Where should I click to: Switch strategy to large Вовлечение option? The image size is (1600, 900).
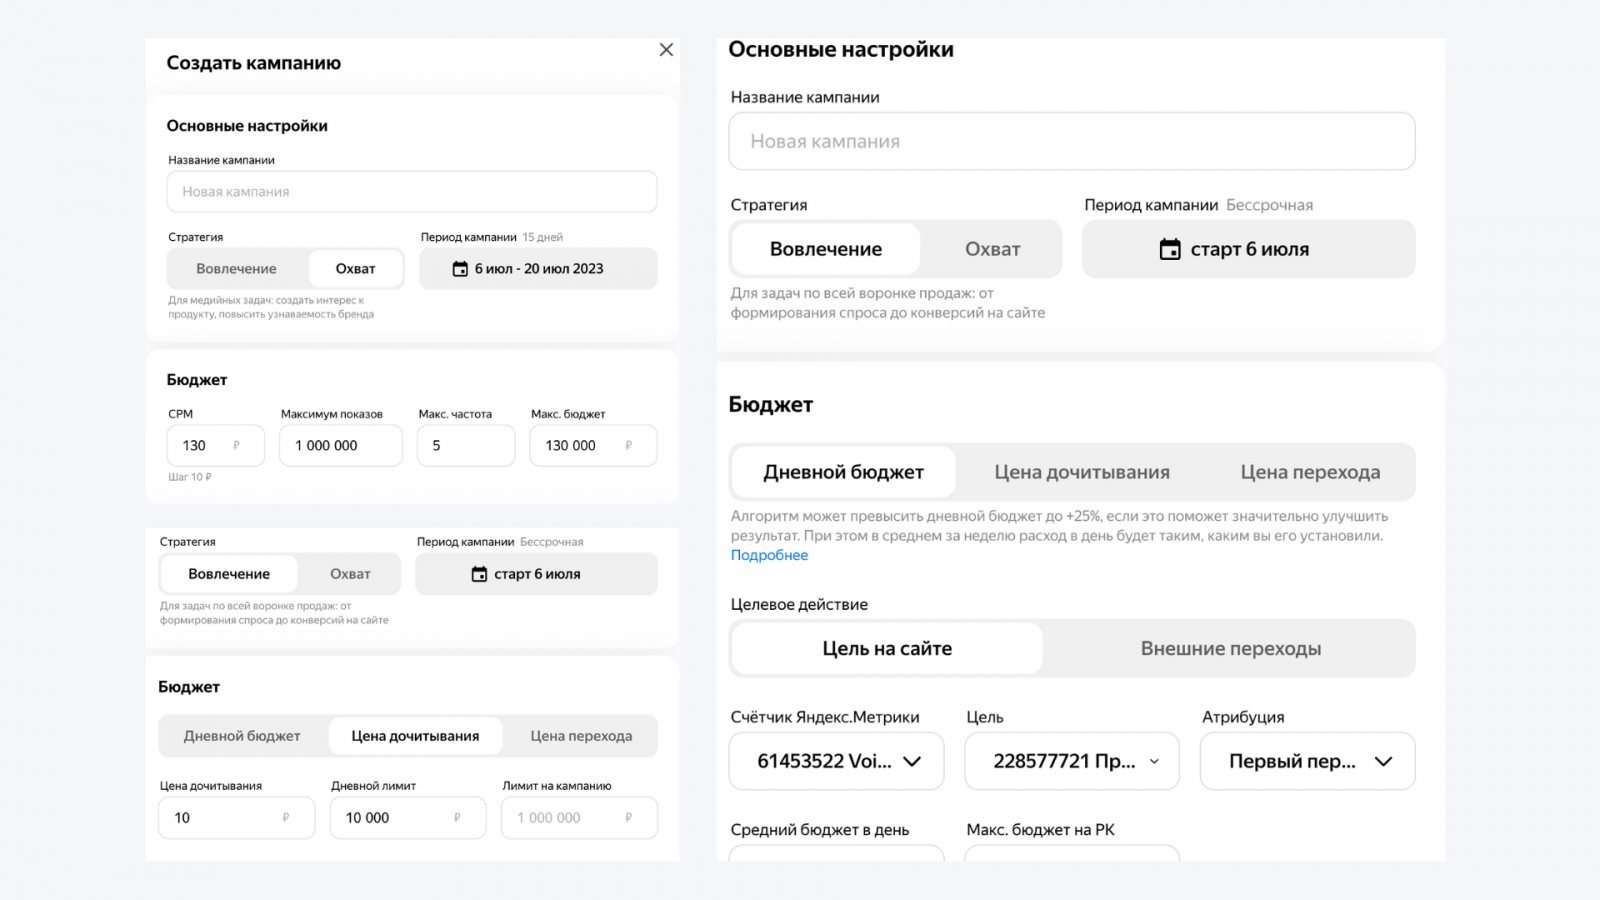coord(825,249)
